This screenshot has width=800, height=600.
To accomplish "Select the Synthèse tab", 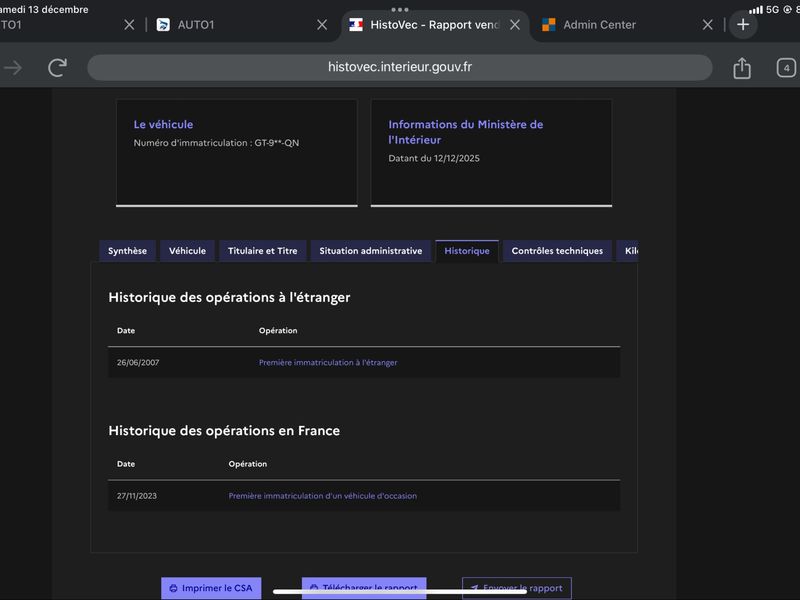I will pyautogui.click(x=127, y=251).
